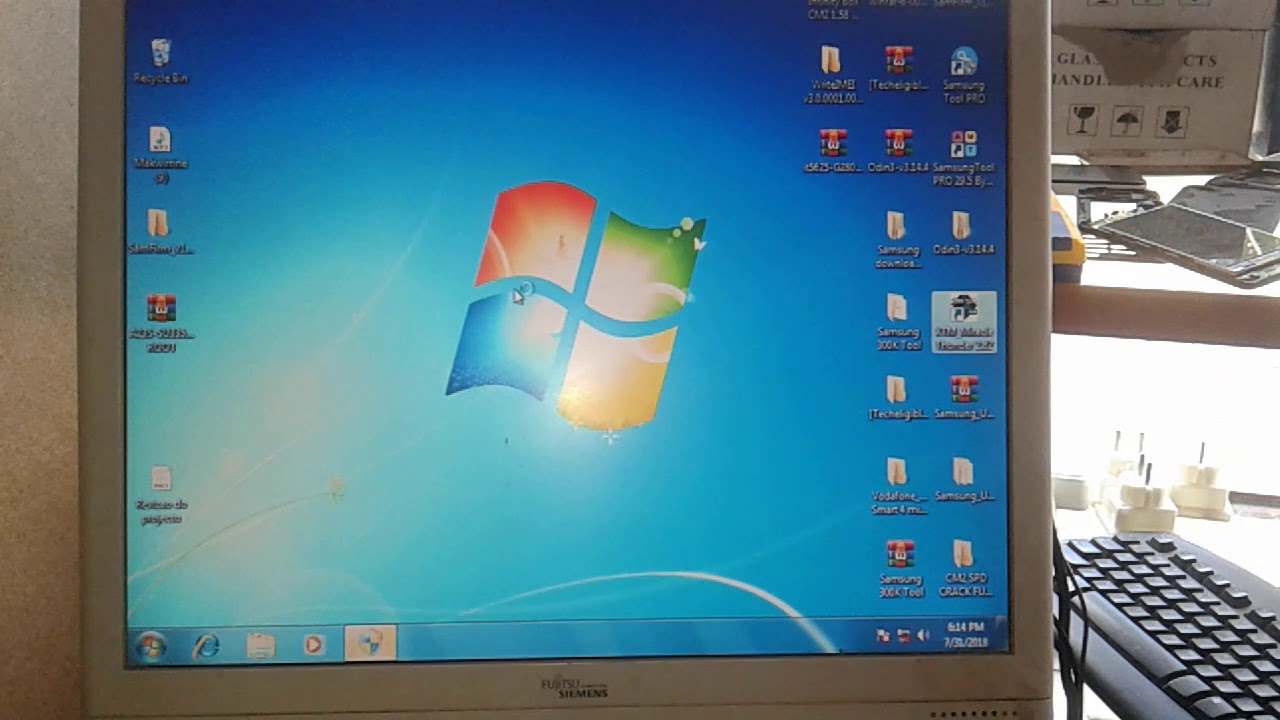The height and width of the screenshot is (720, 1280).
Task: Open the WriteIMEI v3.0.0001 folder
Action: coord(832,74)
